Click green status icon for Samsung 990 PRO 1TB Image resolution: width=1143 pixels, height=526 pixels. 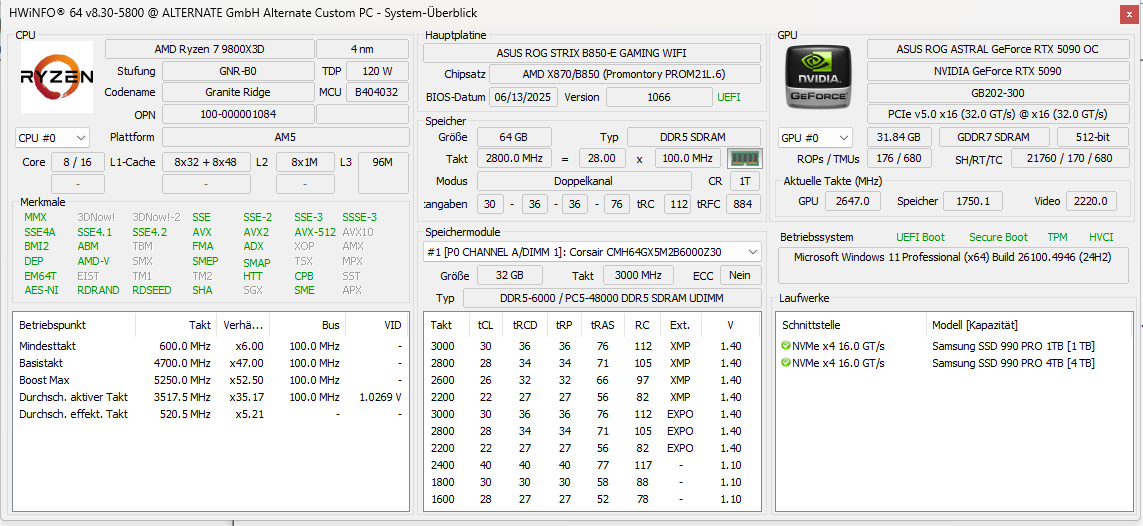786,346
